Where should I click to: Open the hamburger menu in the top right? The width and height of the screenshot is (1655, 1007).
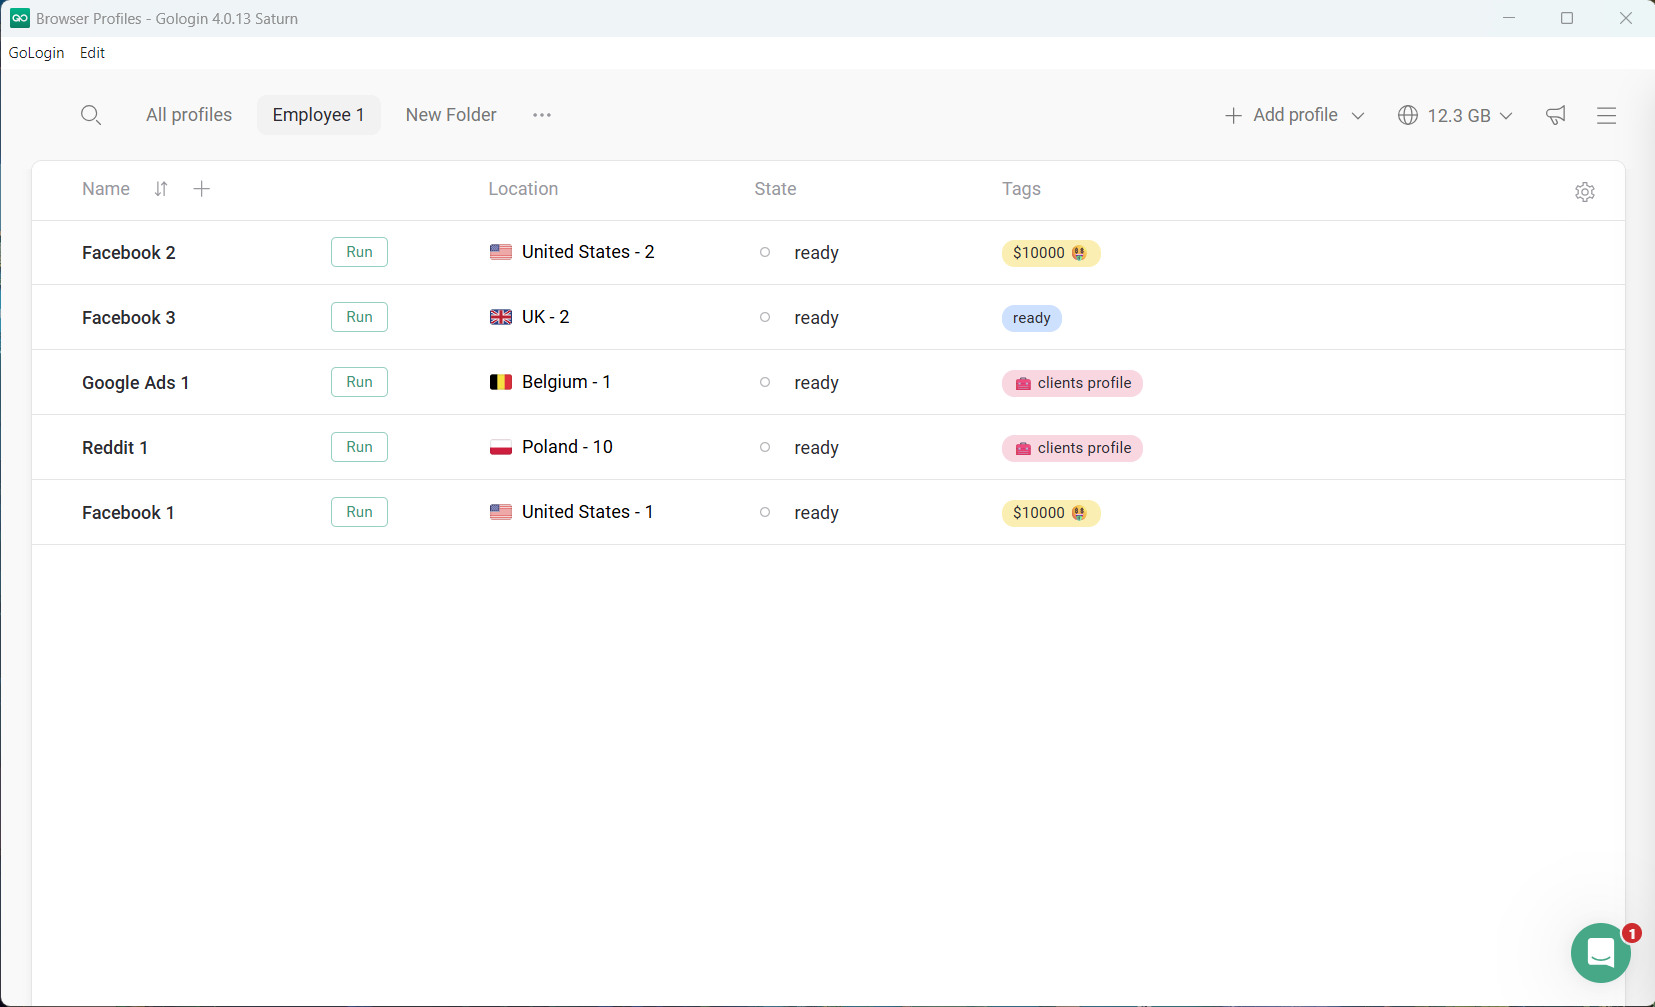point(1605,115)
